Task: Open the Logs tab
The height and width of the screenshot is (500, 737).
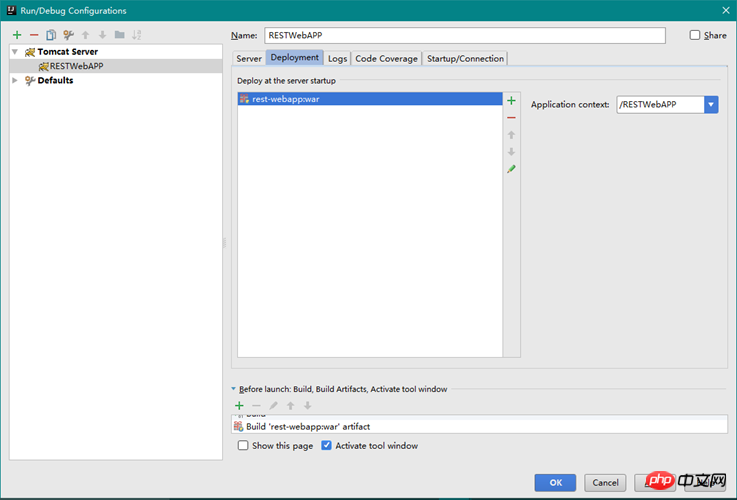Action: point(337,58)
